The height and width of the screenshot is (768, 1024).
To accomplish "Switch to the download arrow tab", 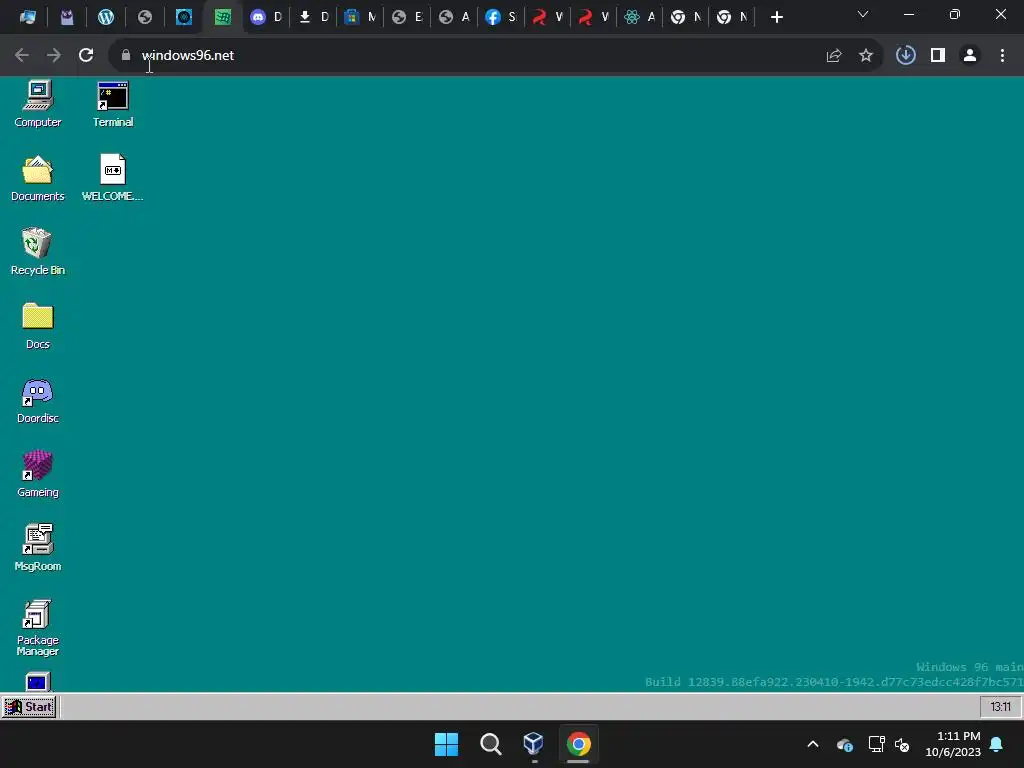I will click(x=313, y=18).
